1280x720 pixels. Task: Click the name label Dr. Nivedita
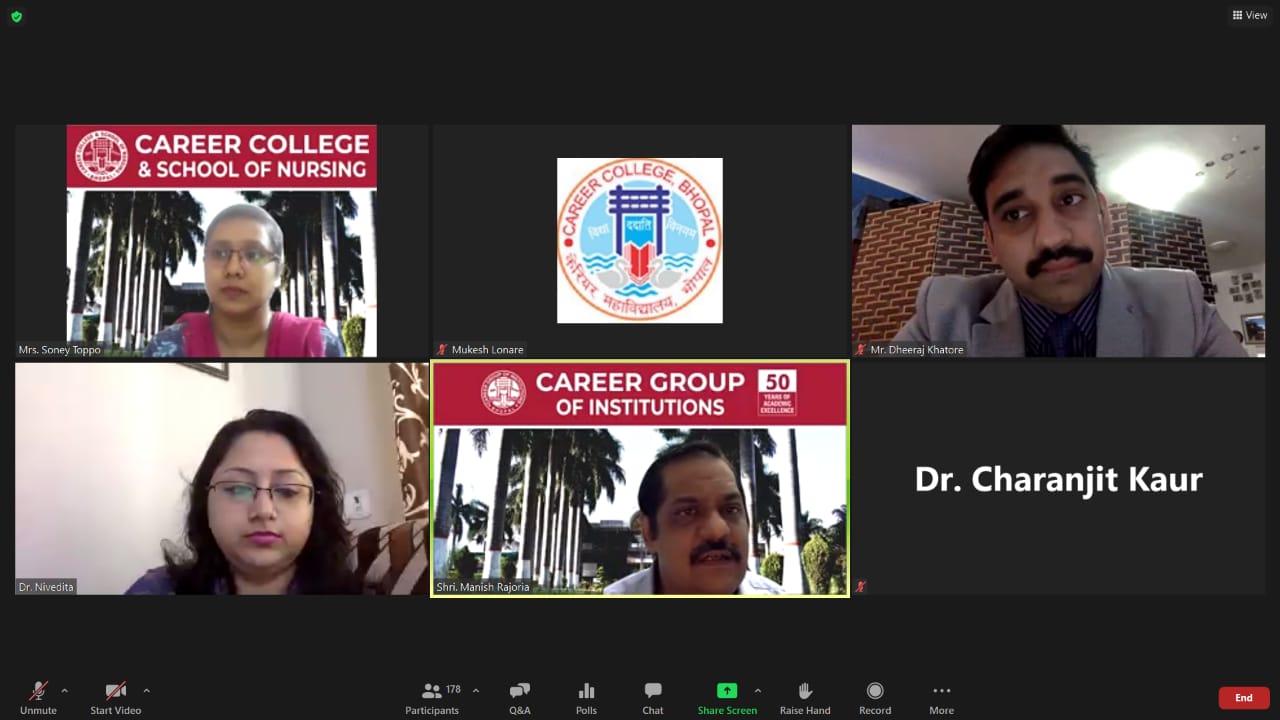[46, 587]
